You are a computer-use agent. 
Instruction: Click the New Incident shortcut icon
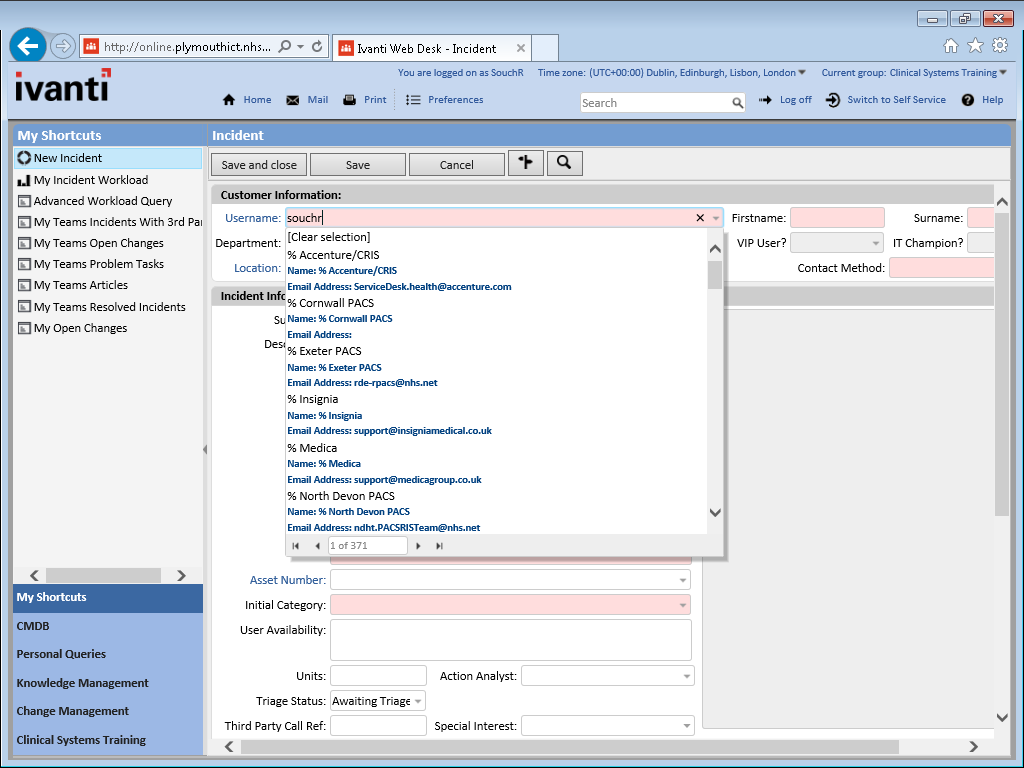[24, 158]
